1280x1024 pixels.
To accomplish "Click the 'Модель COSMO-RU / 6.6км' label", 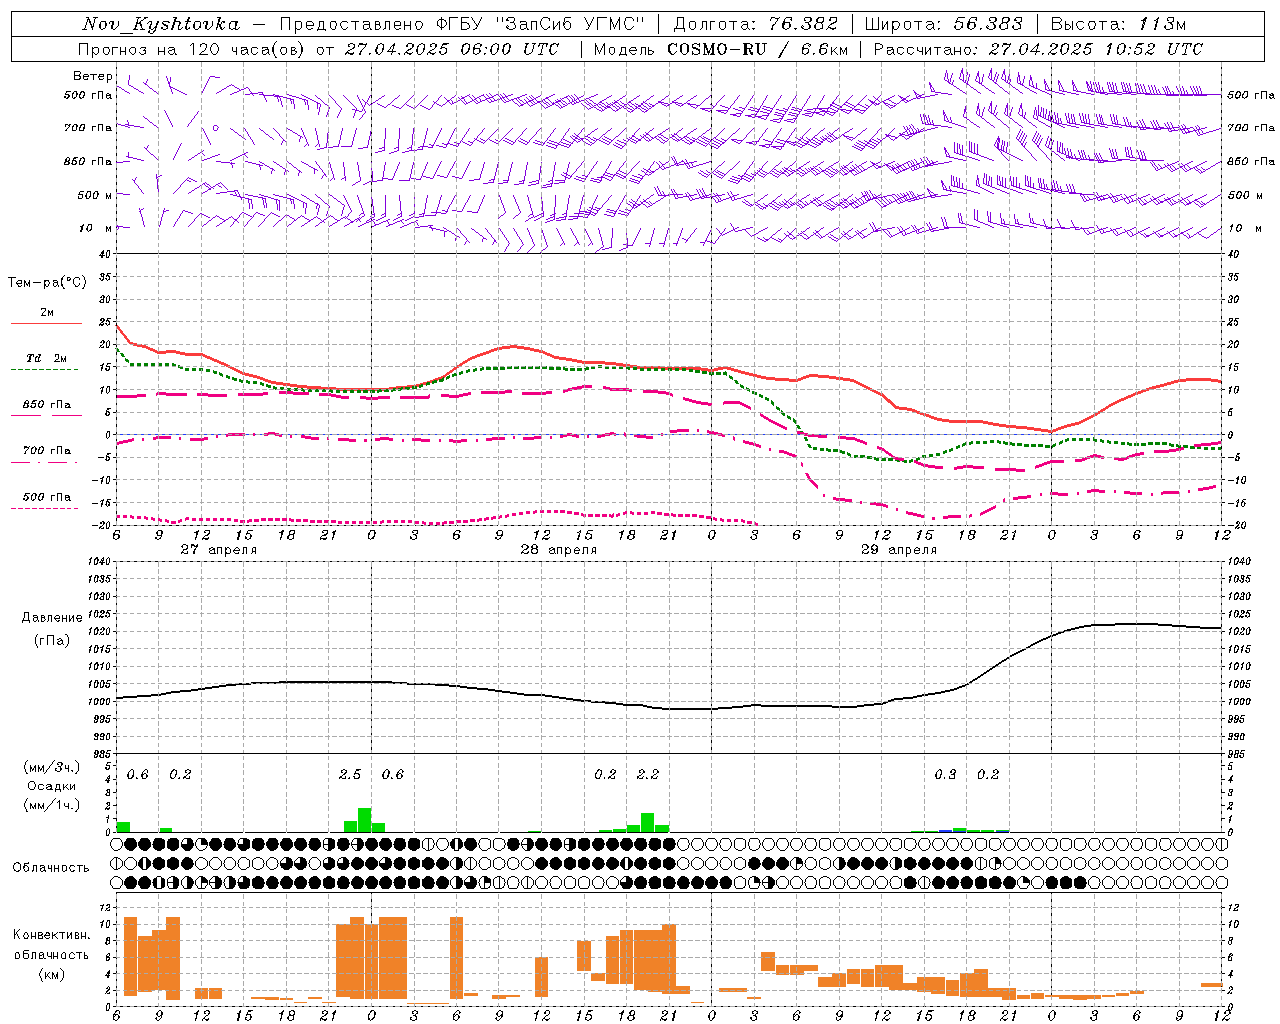I will pos(720,49).
